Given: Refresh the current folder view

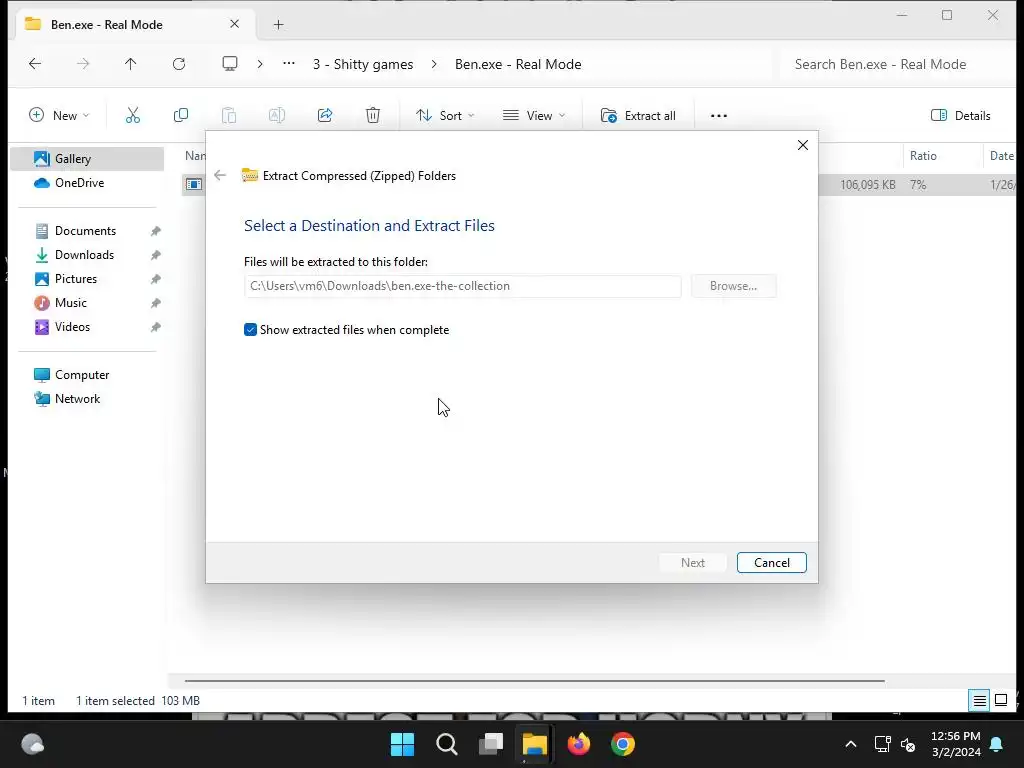Looking at the screenshot, I should [179, 64].
